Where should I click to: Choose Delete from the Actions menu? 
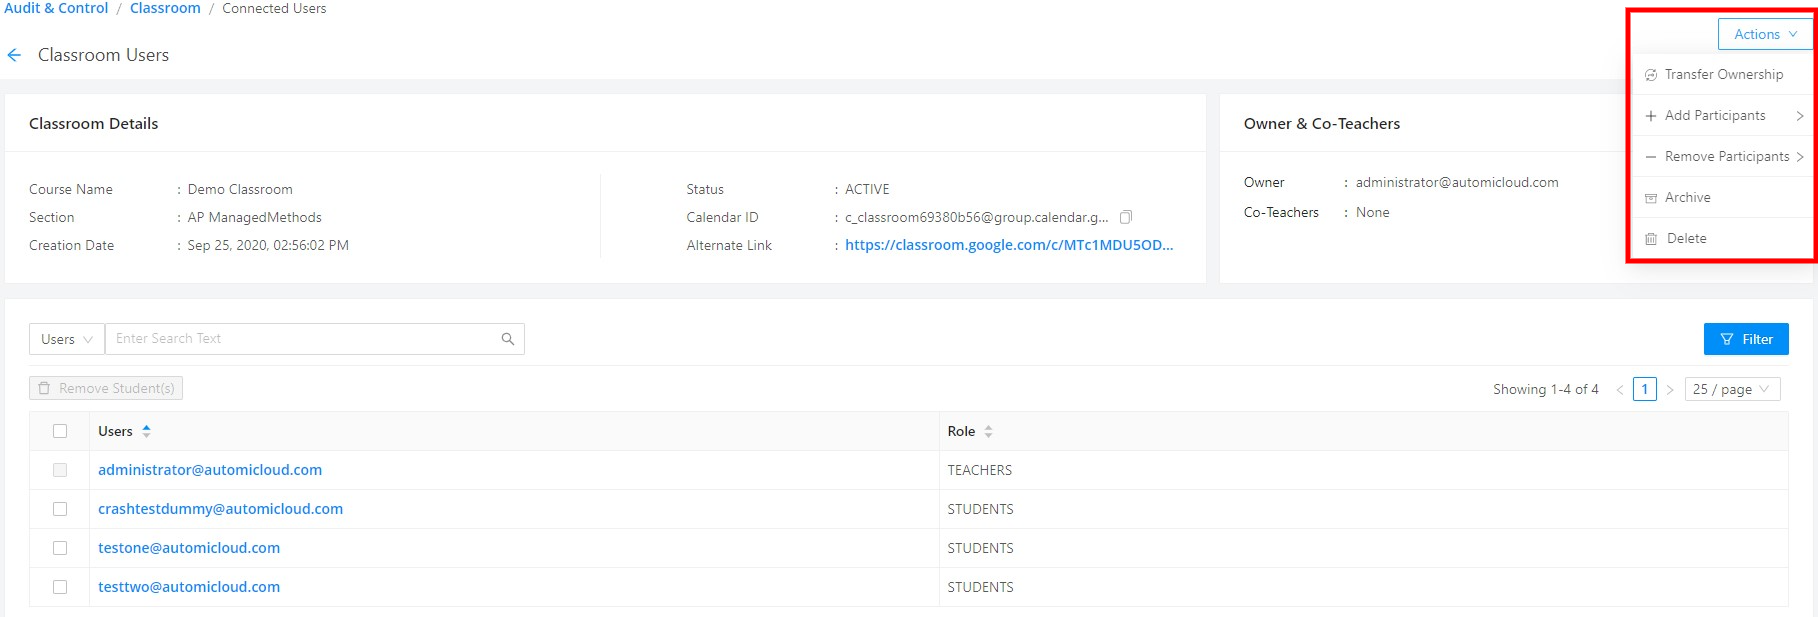[x=1723, y=239]
